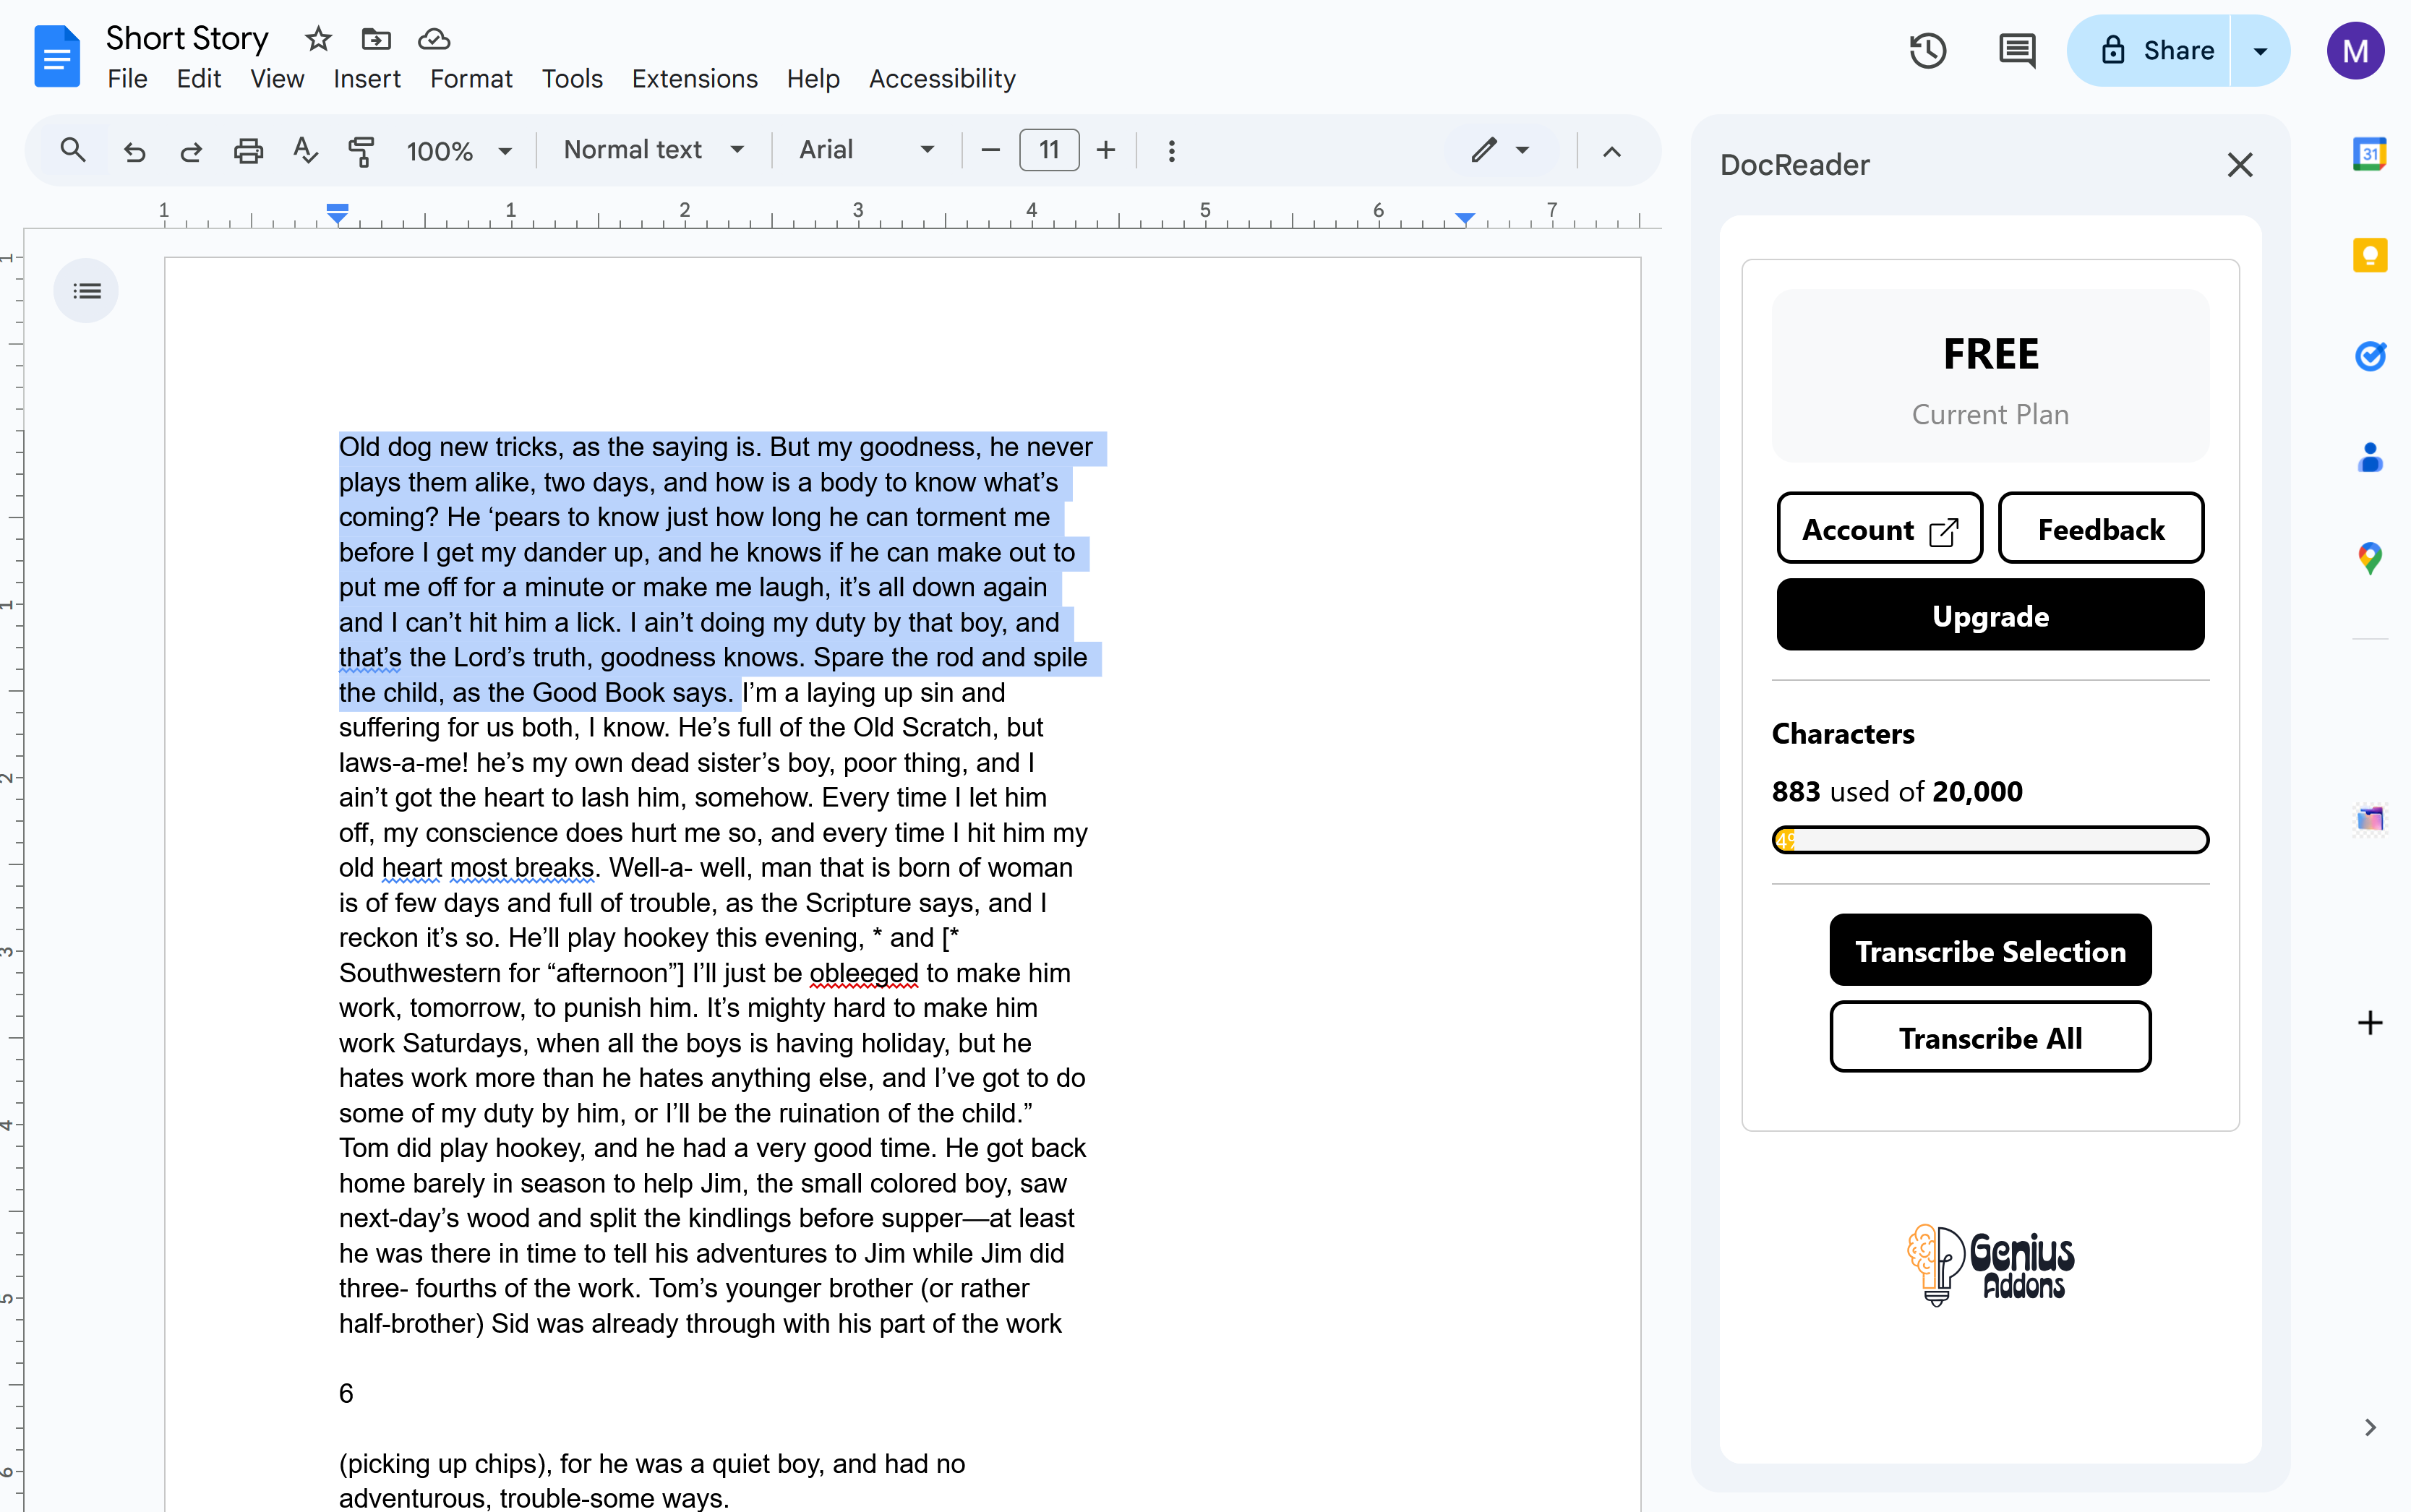Open the editing mode pencil dropdown

[x=1500, y=150]
